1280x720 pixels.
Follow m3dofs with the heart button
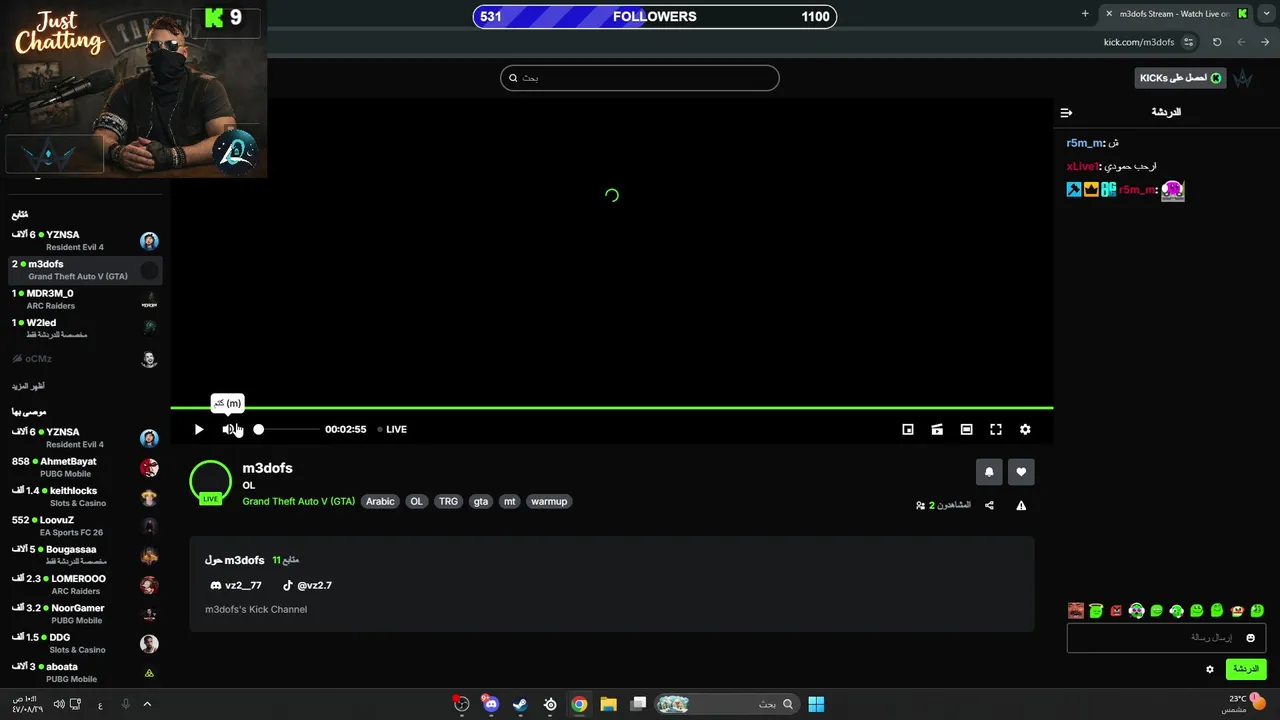[1021, 472]
